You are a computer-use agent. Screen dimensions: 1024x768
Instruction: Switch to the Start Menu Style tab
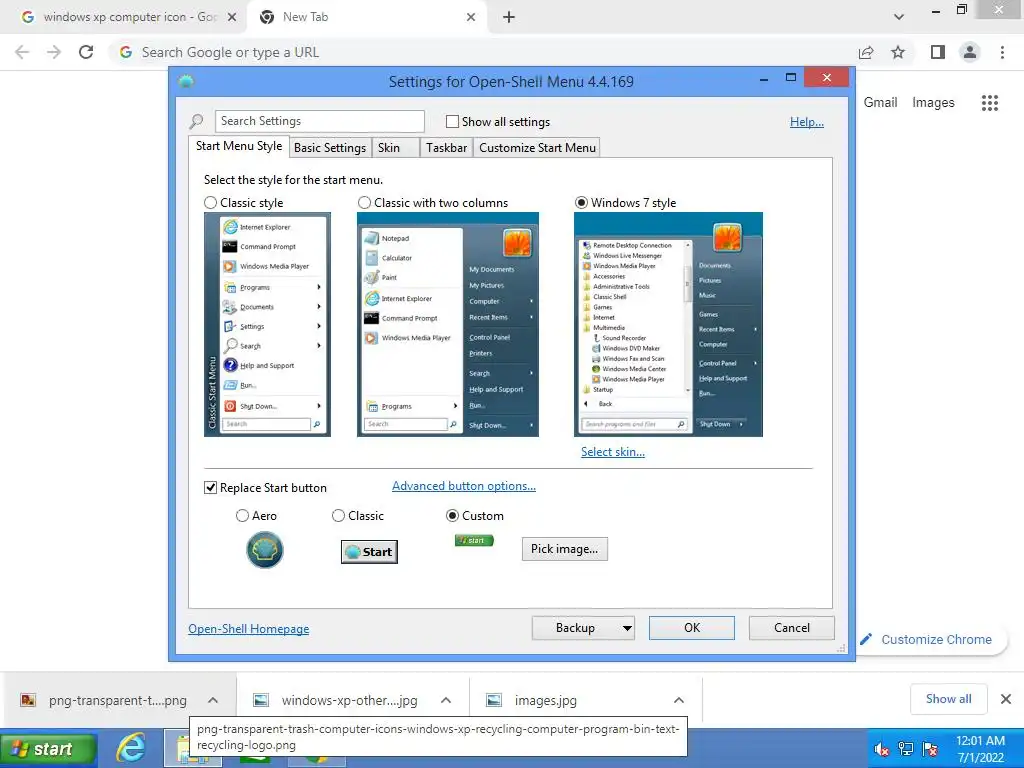coord(239,146)
